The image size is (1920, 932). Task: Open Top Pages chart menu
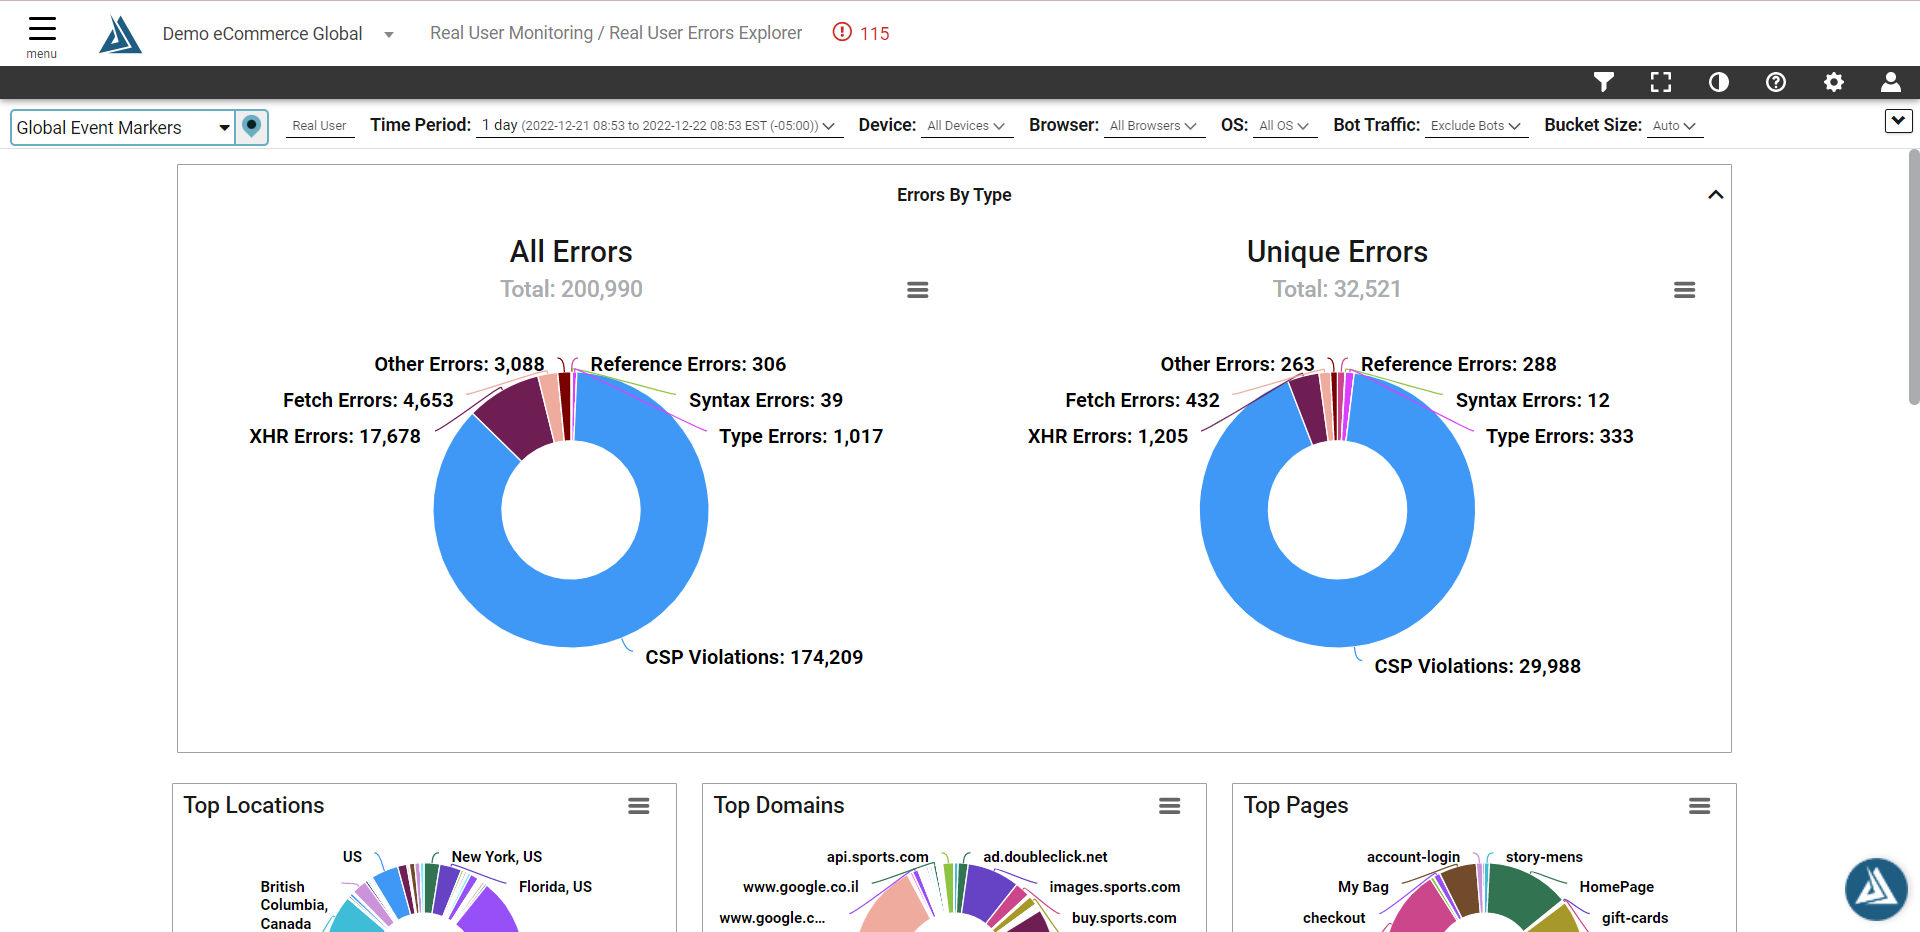click(1700, 806)
